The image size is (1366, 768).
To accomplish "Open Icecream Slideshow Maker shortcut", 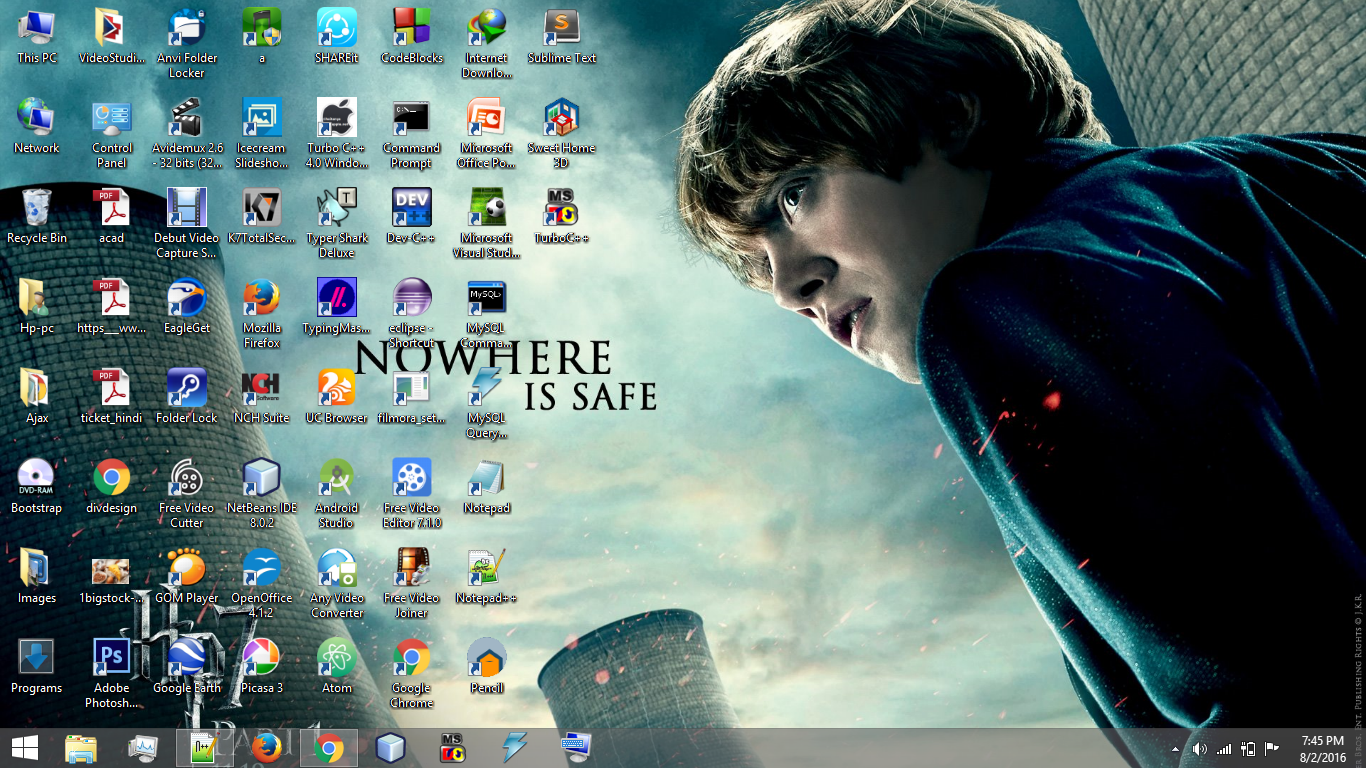I will [x=262, y=134].
